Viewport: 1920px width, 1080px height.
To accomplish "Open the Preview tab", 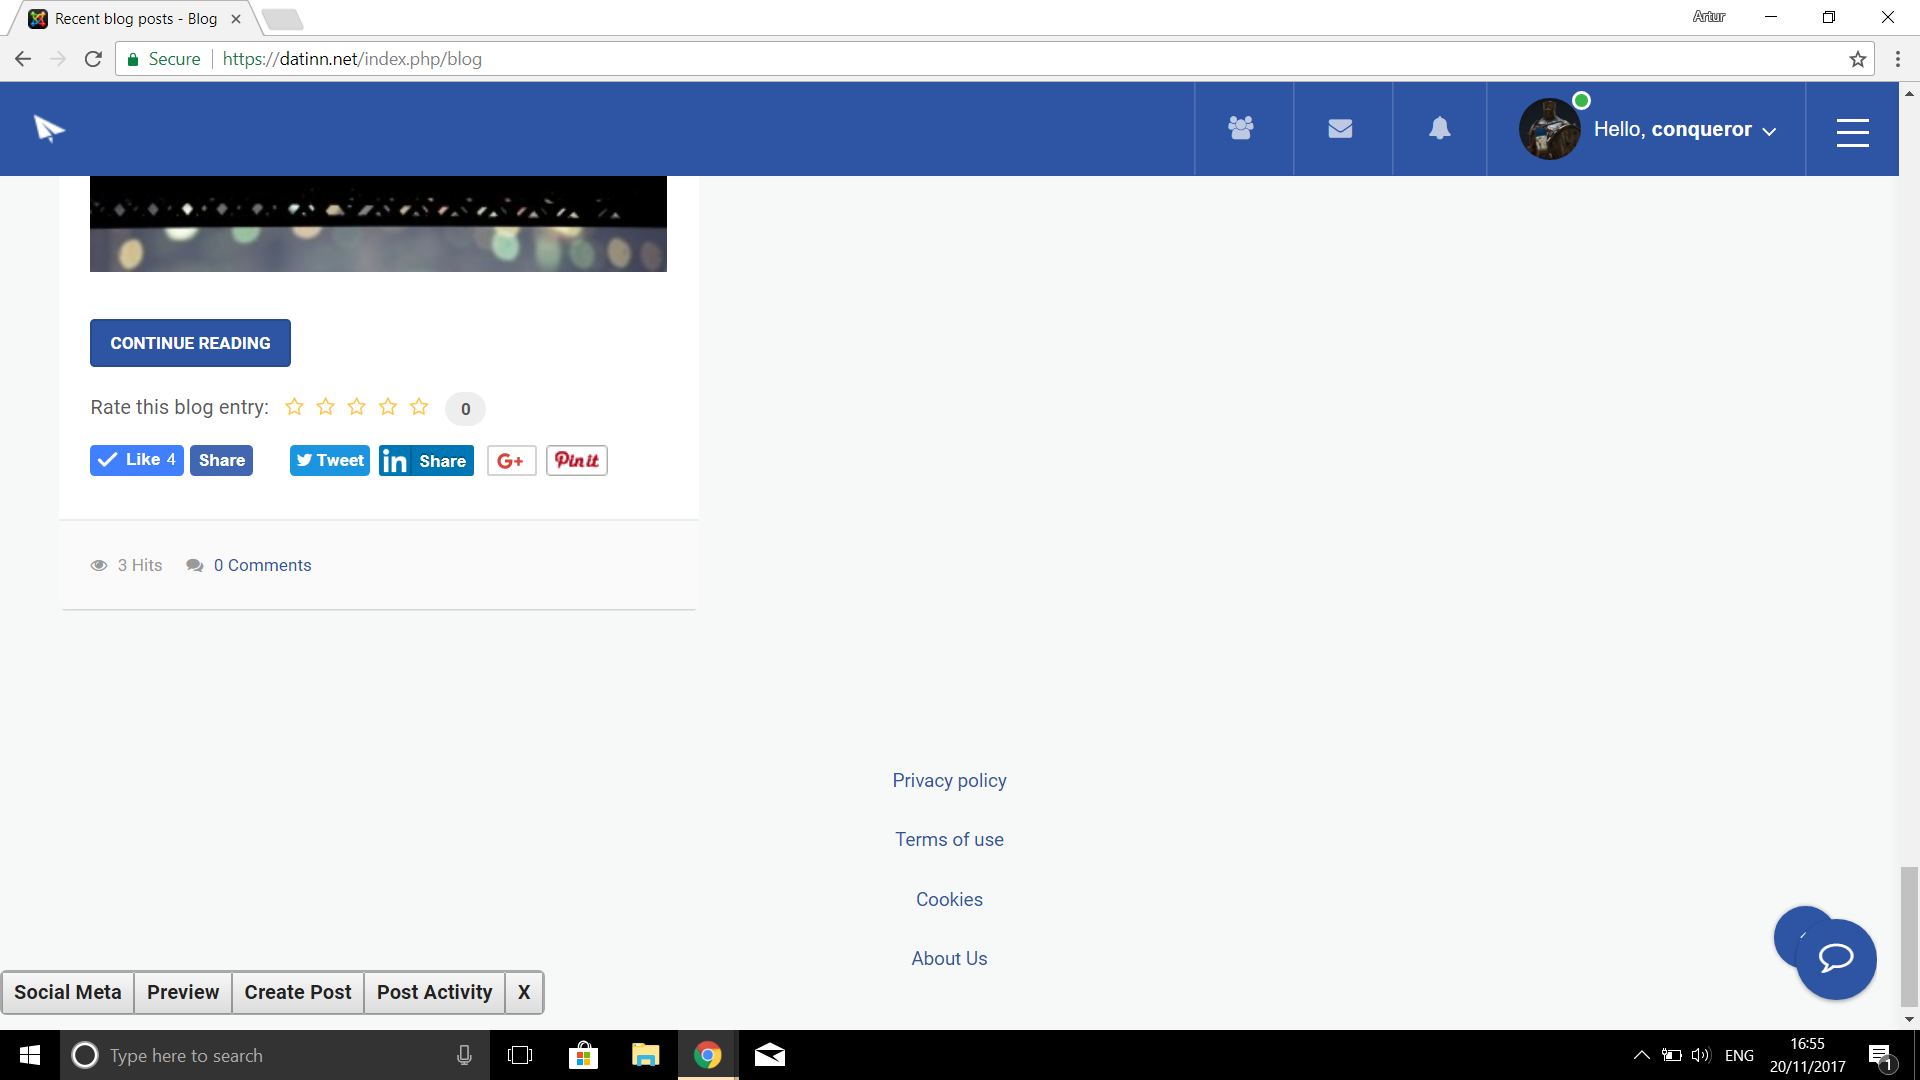I will 183,992.
